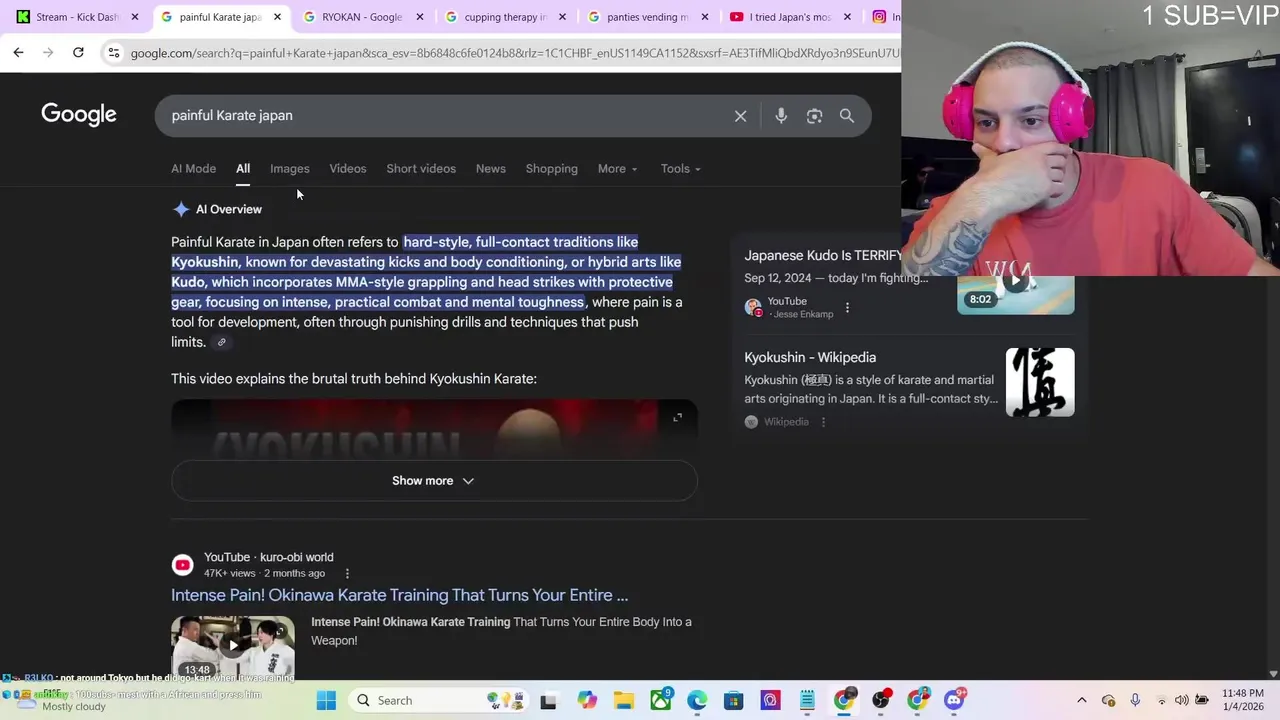Open Microsoft Edge from the taskbar

(x=697, y=700)
